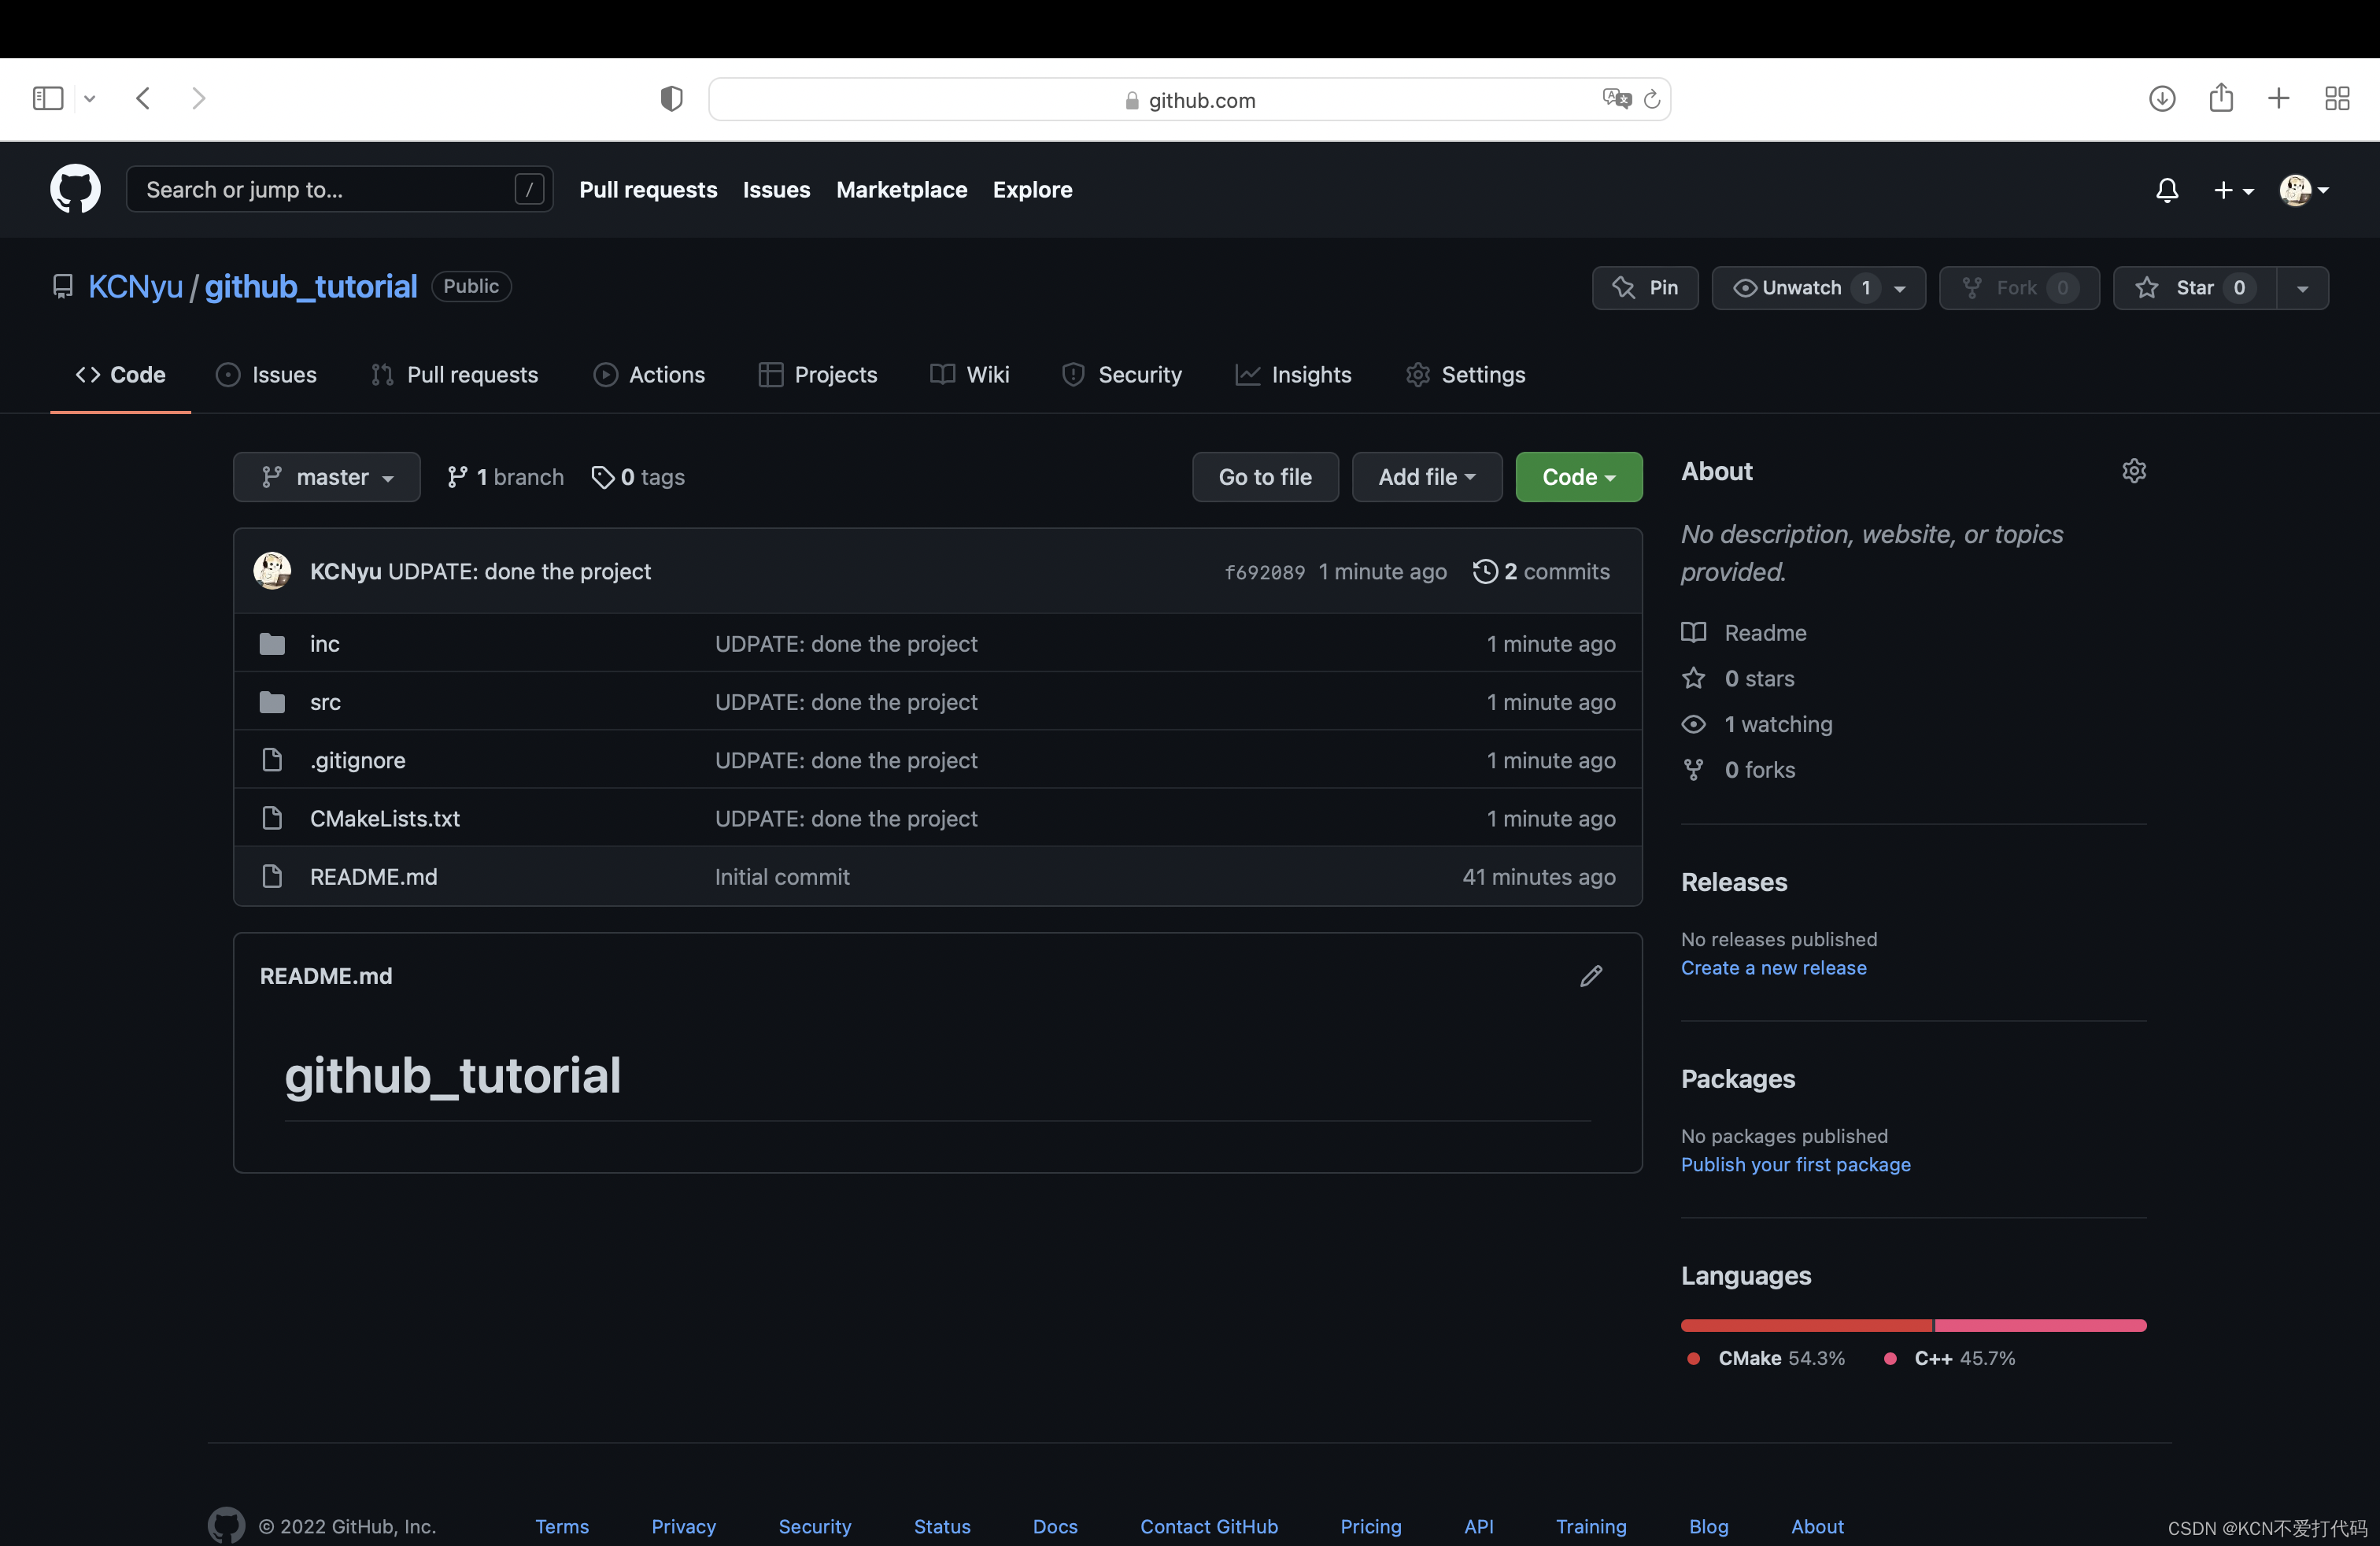Viewport: 2380px width, 1546px height.
Task: Click the Safari sidebar toggle icon
Action: pos(48,98)
